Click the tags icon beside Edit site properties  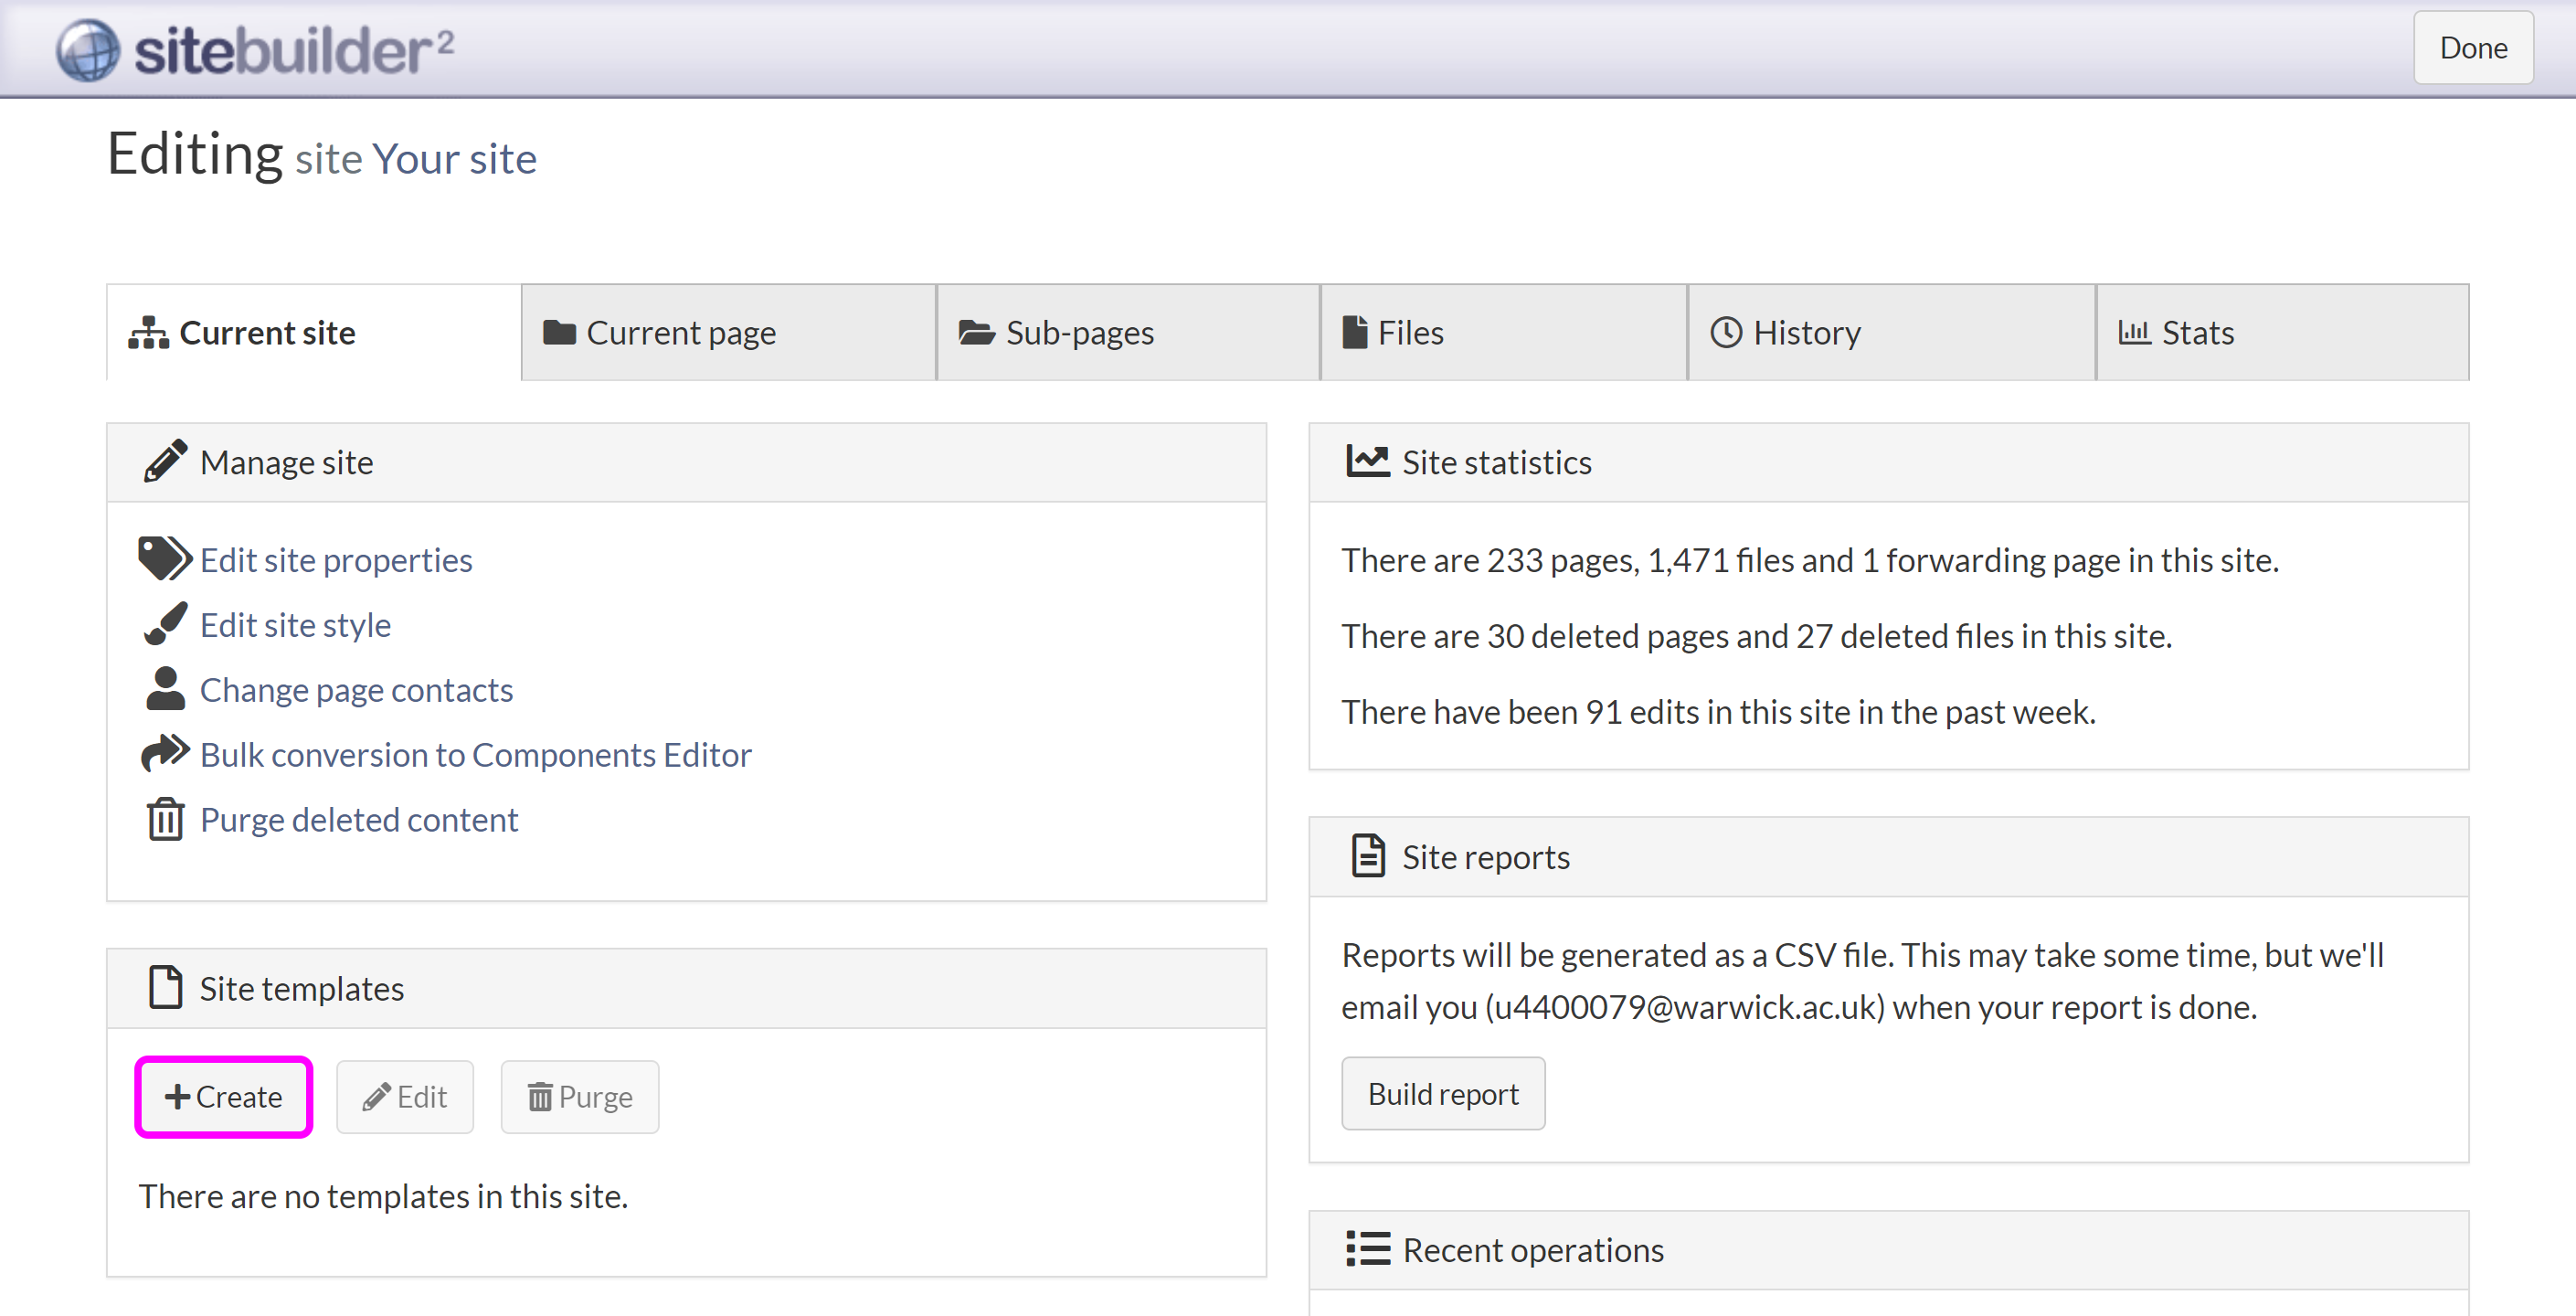[164, 559]
